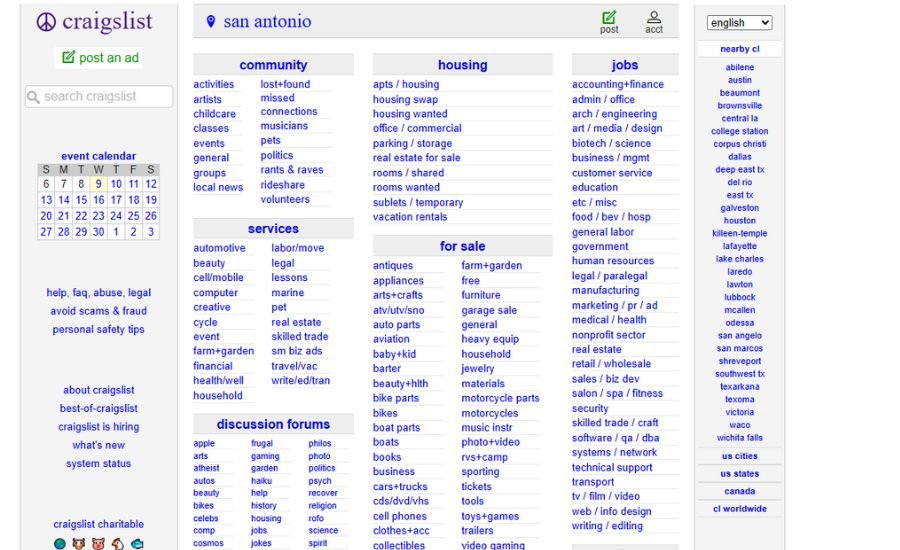Open the haiku discussion forum
The image size is (900, 550).
point(261,481)
